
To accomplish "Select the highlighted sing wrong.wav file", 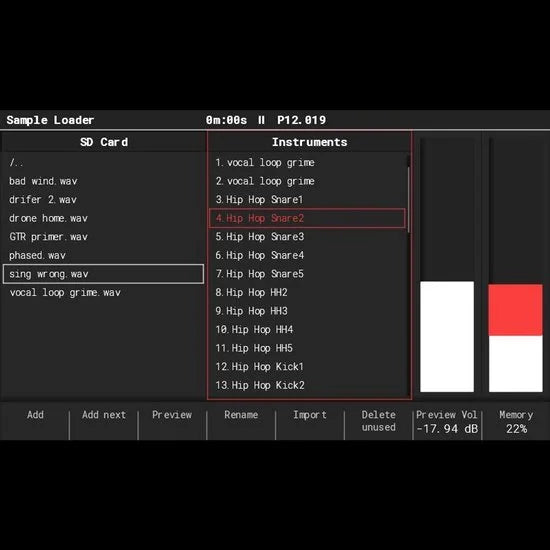I will pos(103,274).
